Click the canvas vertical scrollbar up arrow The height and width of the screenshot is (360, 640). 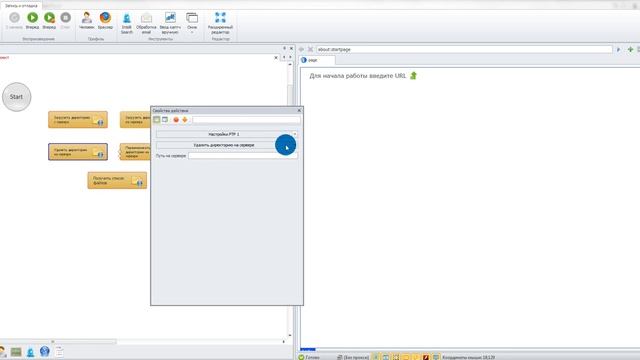pyautogui.click(x=290, y=64)
